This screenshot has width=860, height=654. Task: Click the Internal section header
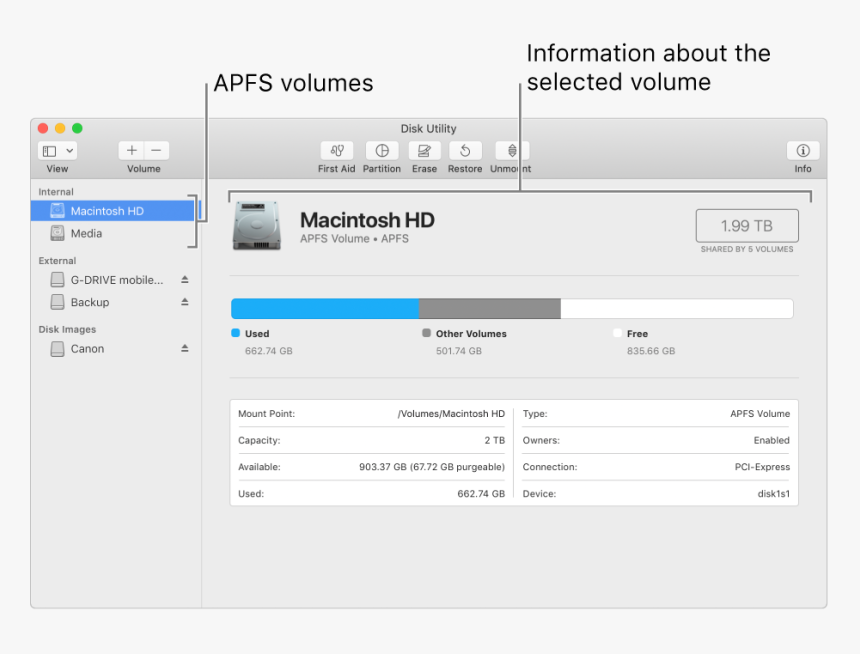pyautogui.click(x=56, y=192)
